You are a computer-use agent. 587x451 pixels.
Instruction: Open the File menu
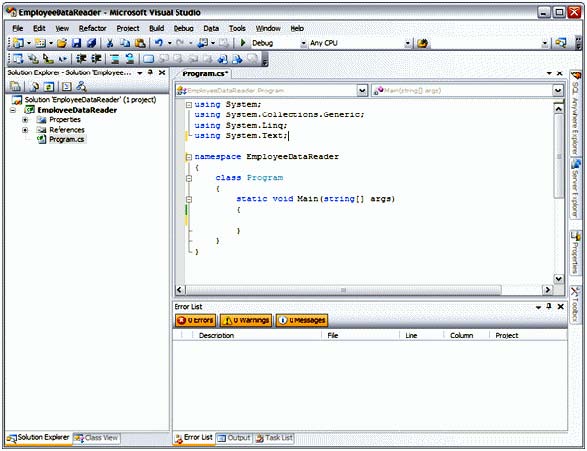18,28
